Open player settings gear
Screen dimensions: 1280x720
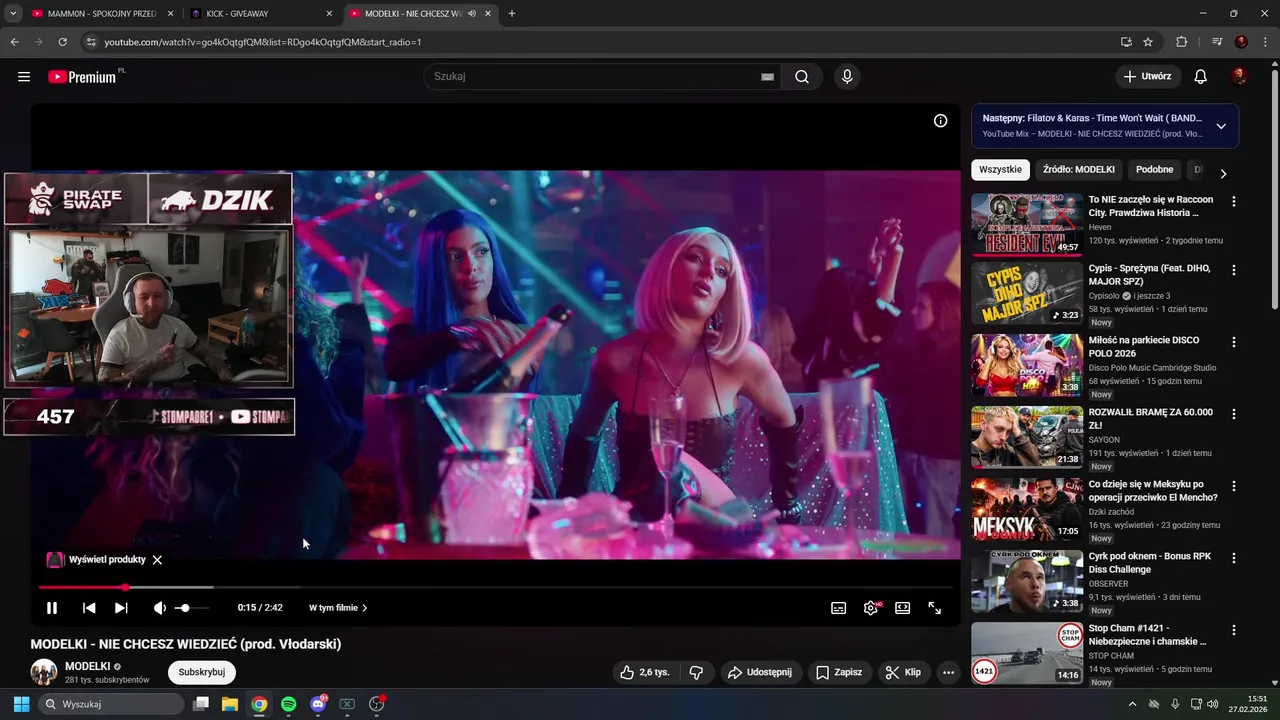[871, 608]
